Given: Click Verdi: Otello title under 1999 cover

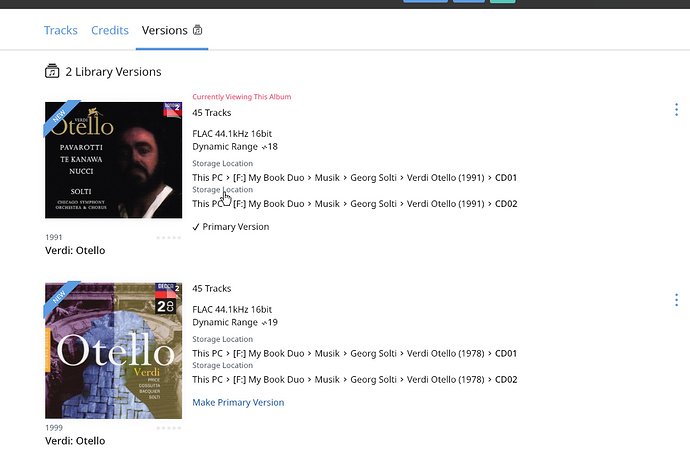Looking at the screenshot, I should tap(75, 441).
